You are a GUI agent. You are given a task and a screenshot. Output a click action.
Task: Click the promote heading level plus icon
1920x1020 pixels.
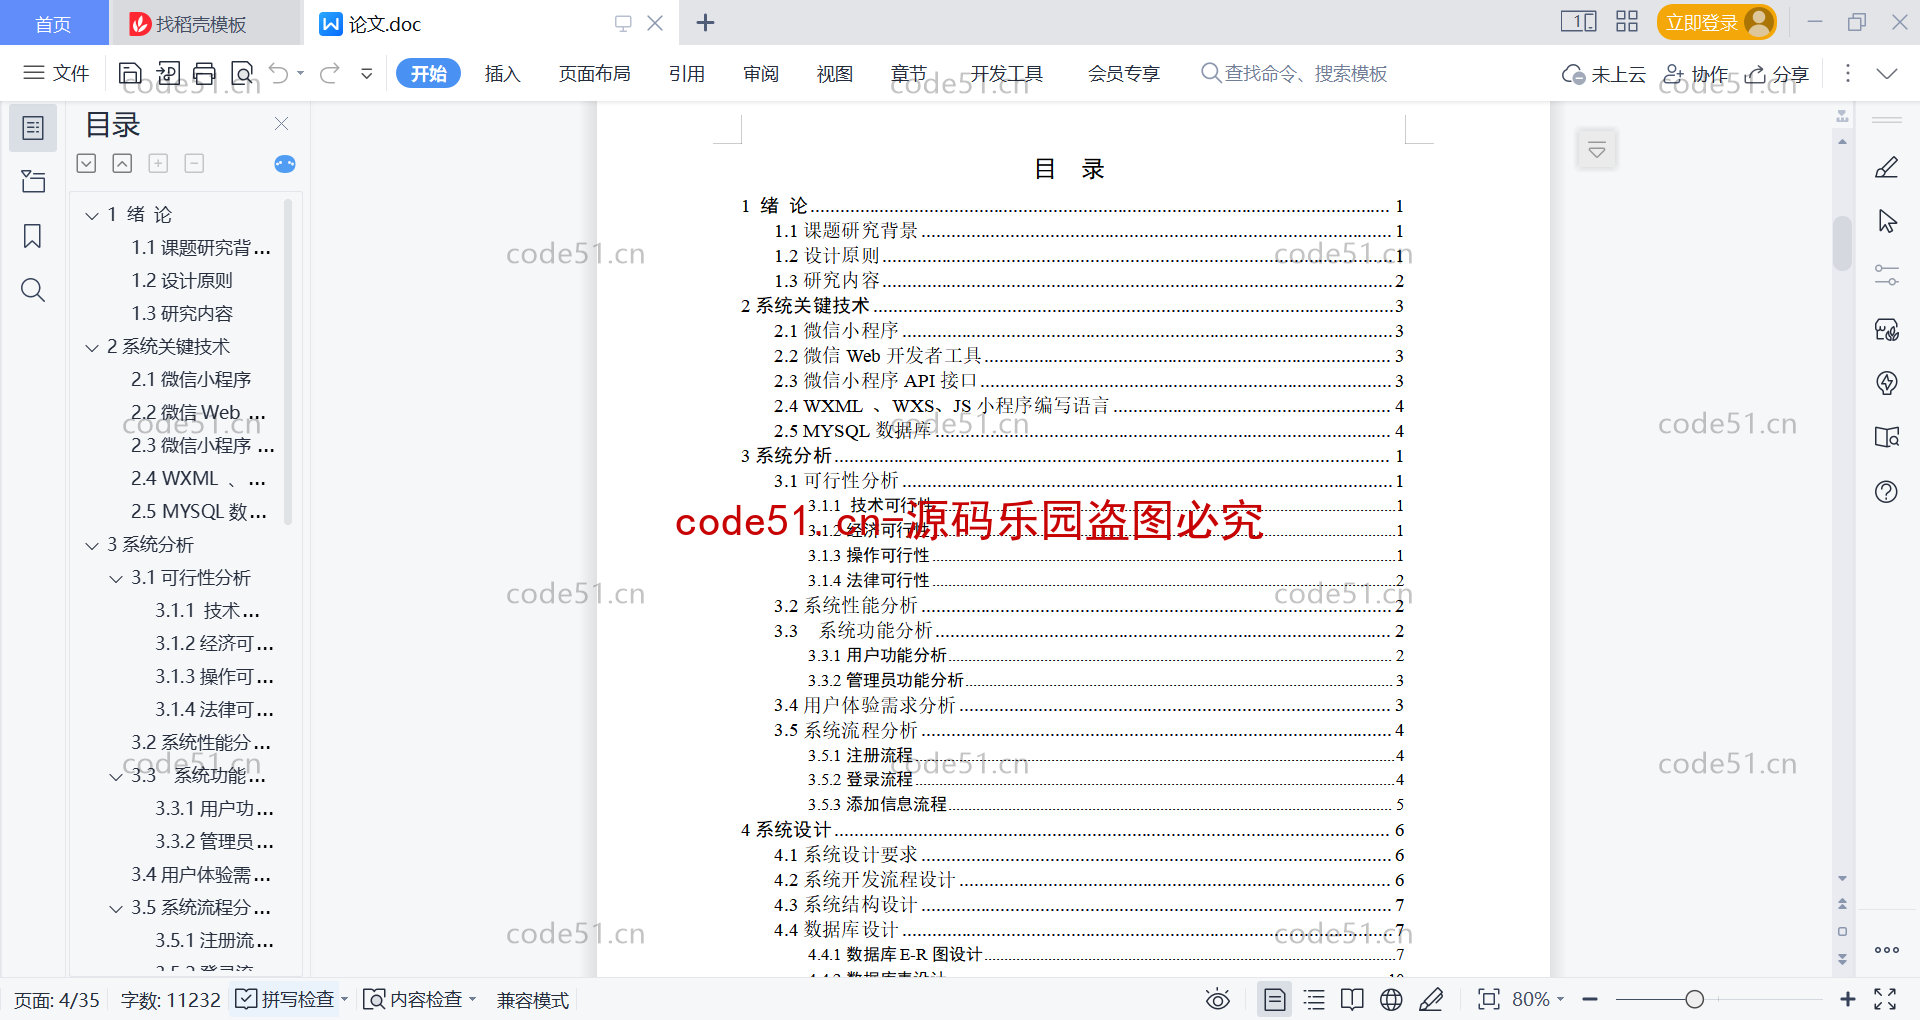click(158, 163)
